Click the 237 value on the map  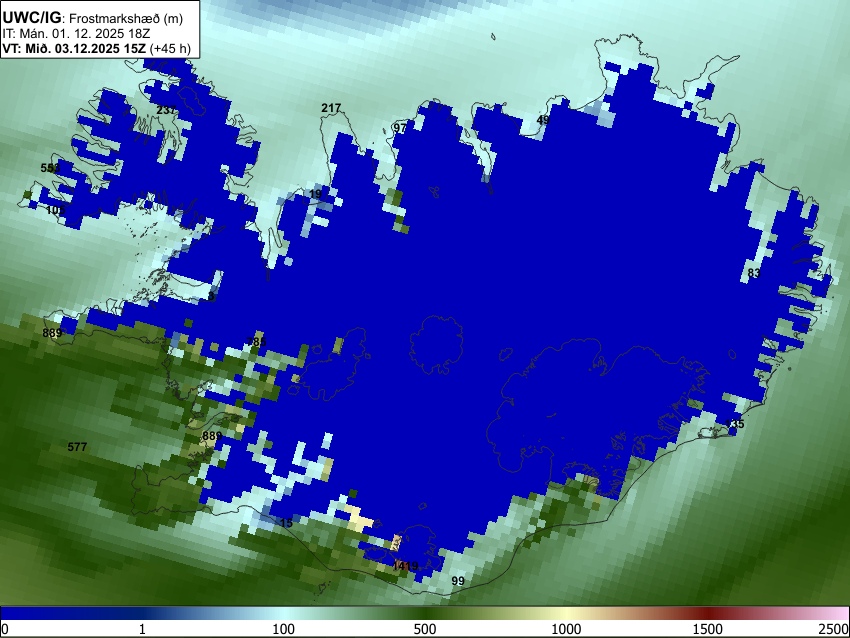click(166, 109)
